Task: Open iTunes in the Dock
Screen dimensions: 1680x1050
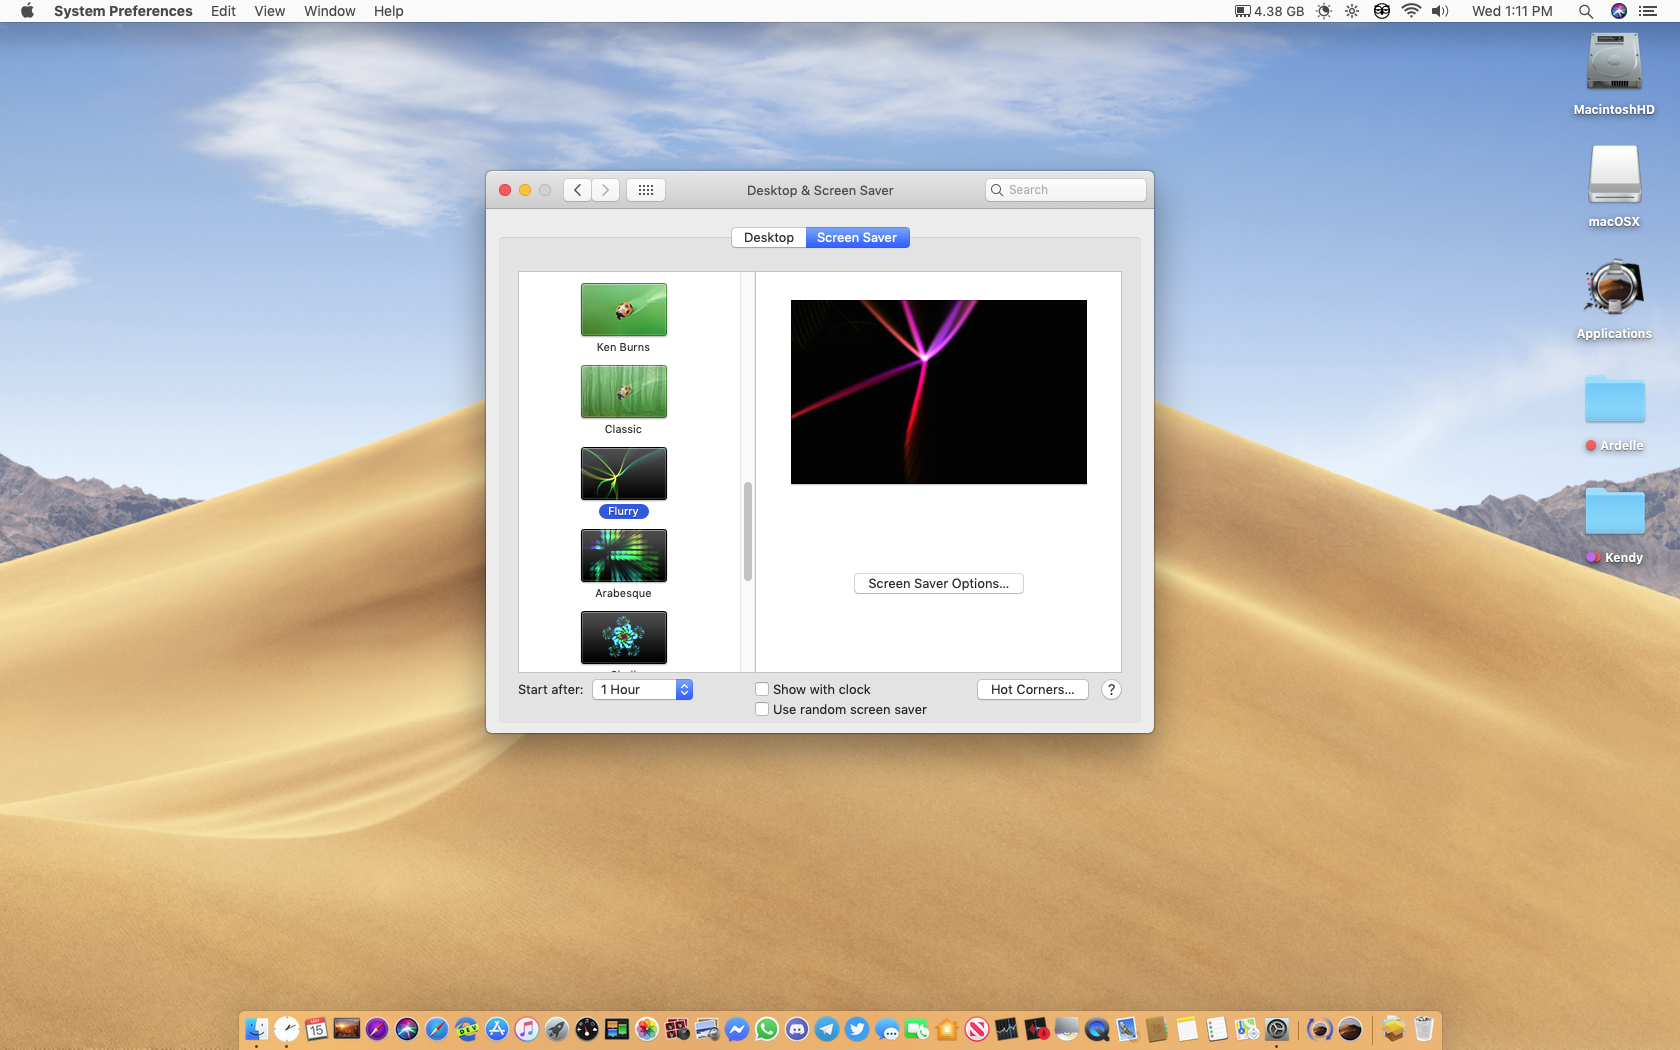Action: 527,1028
